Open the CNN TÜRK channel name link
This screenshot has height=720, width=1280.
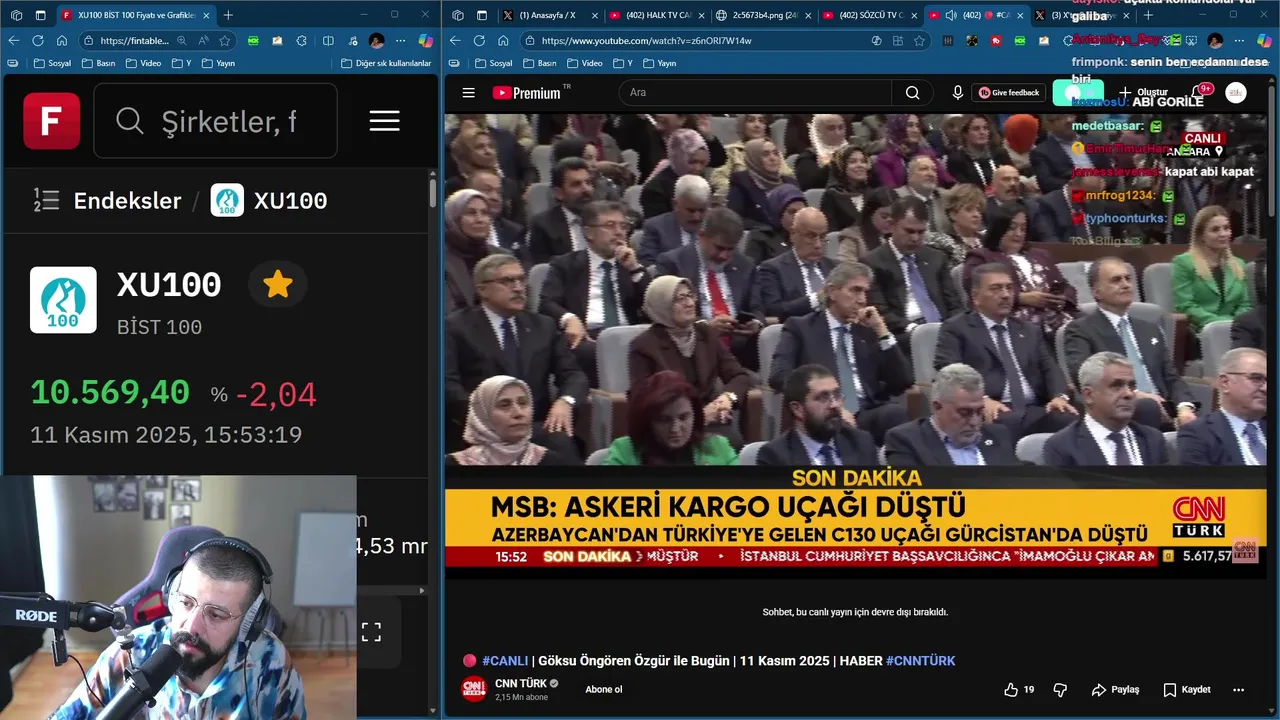coord(520,684)
